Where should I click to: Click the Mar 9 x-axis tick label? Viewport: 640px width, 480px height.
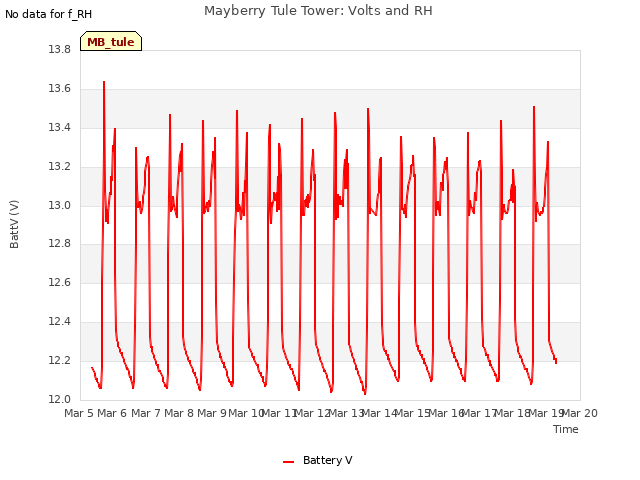[212, 413]
